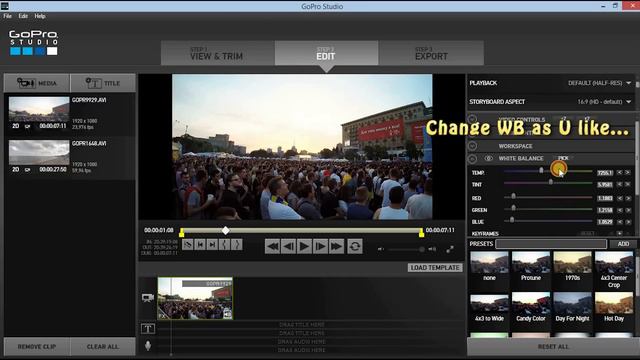
Task: Switch to the MEDIA tab
Action: tap(37, 83)
